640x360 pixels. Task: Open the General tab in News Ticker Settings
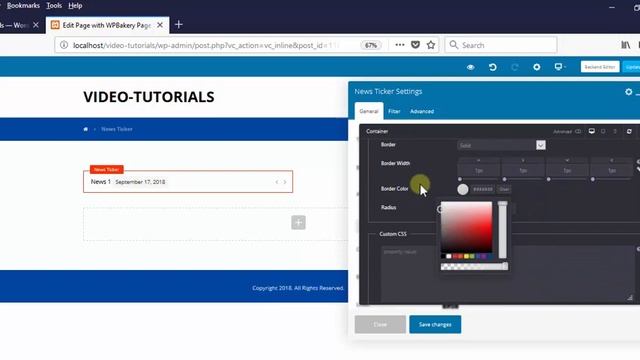pos(369,111)
